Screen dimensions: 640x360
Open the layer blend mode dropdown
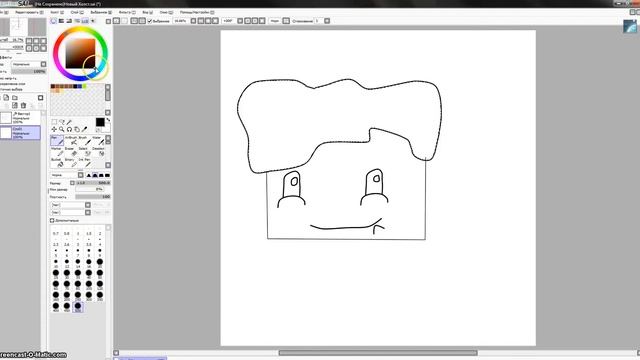click(43, 64)
